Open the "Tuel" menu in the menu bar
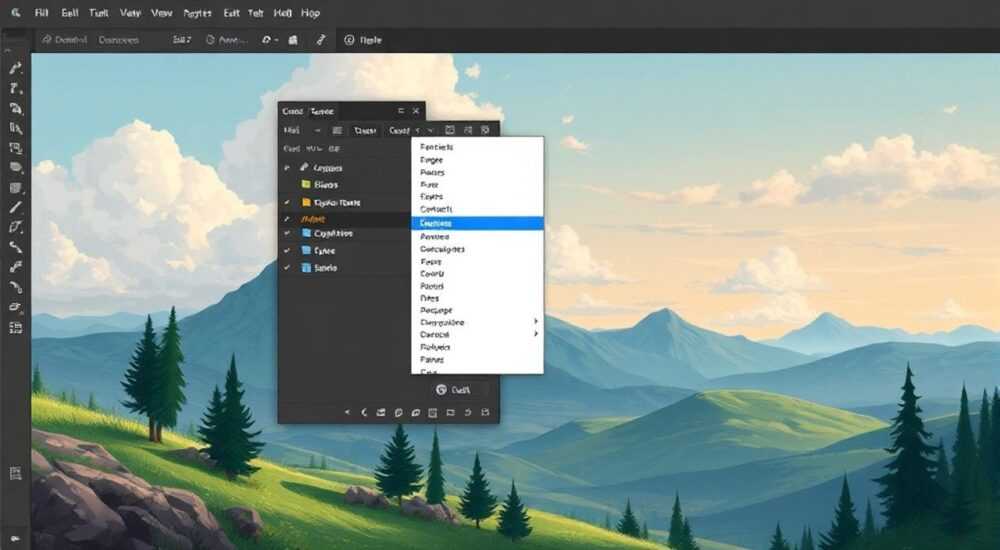 pyautogui.click(x=99, y=13)
